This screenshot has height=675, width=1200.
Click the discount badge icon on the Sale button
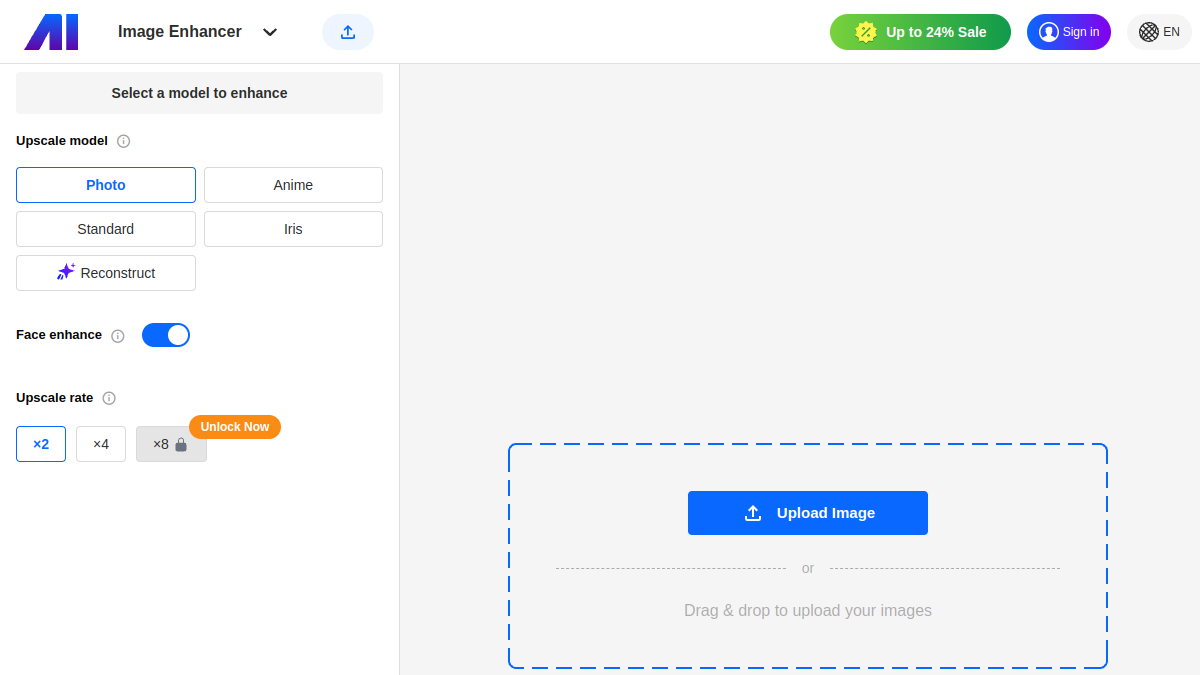tap(866, 32)
